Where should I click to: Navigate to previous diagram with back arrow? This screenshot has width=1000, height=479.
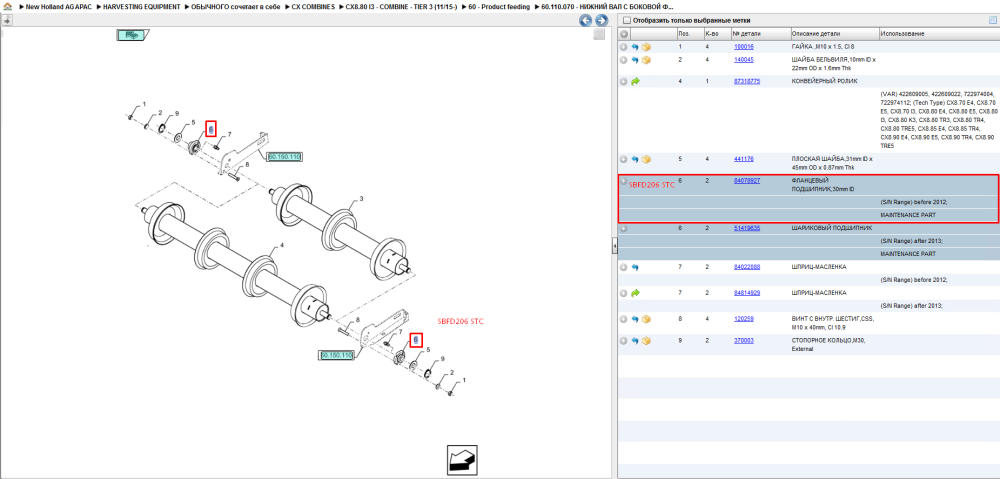(585, 20)
